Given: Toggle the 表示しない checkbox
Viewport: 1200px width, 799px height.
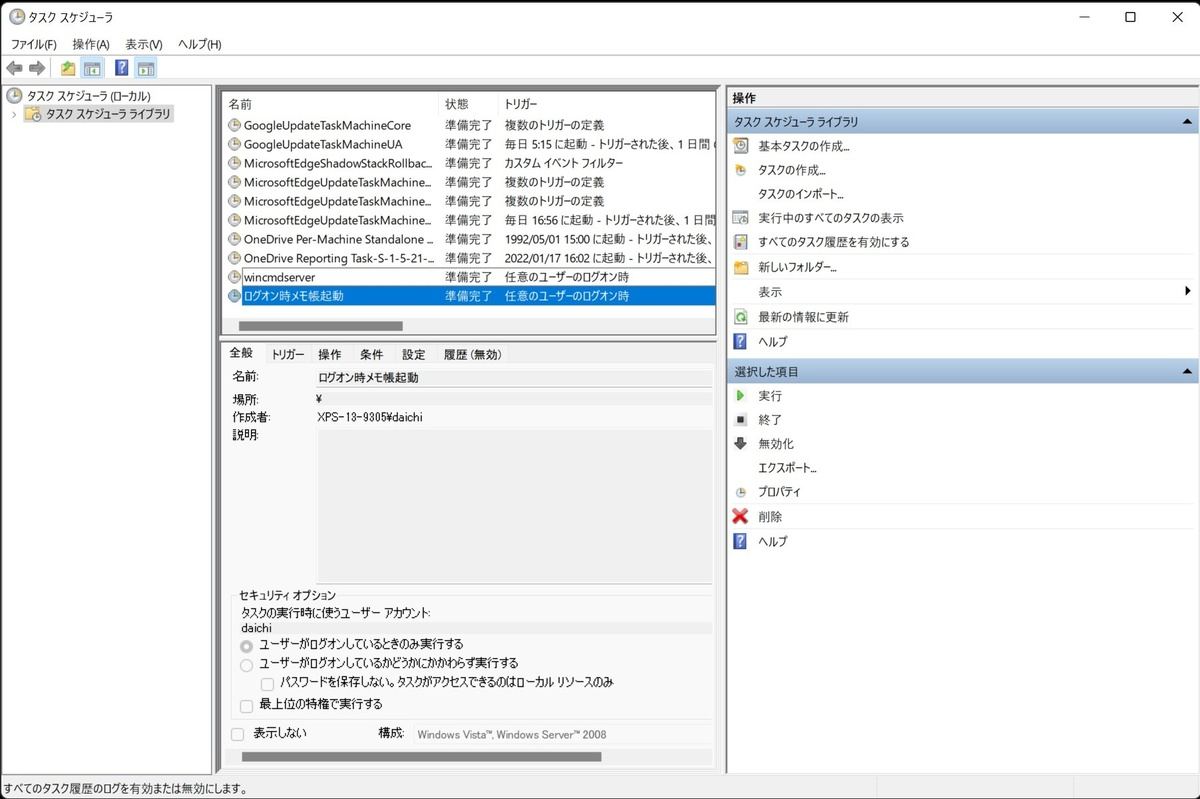Looking at the screenshot, I should click(238, 734).
